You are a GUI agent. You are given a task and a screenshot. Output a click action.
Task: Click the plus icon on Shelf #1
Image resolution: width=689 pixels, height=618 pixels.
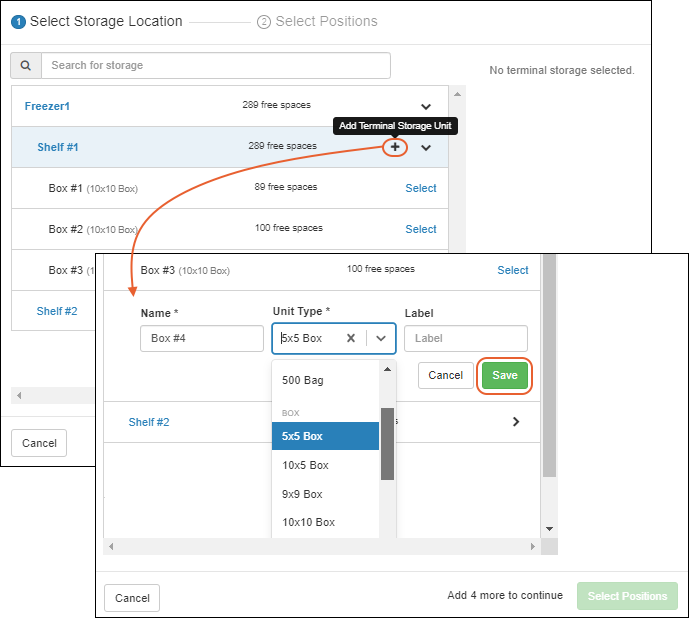coord(395,148)
